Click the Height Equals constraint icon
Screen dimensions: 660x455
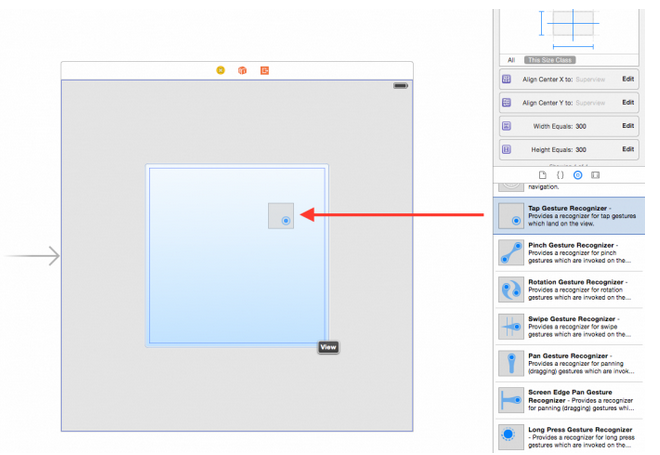click(506, 149)
